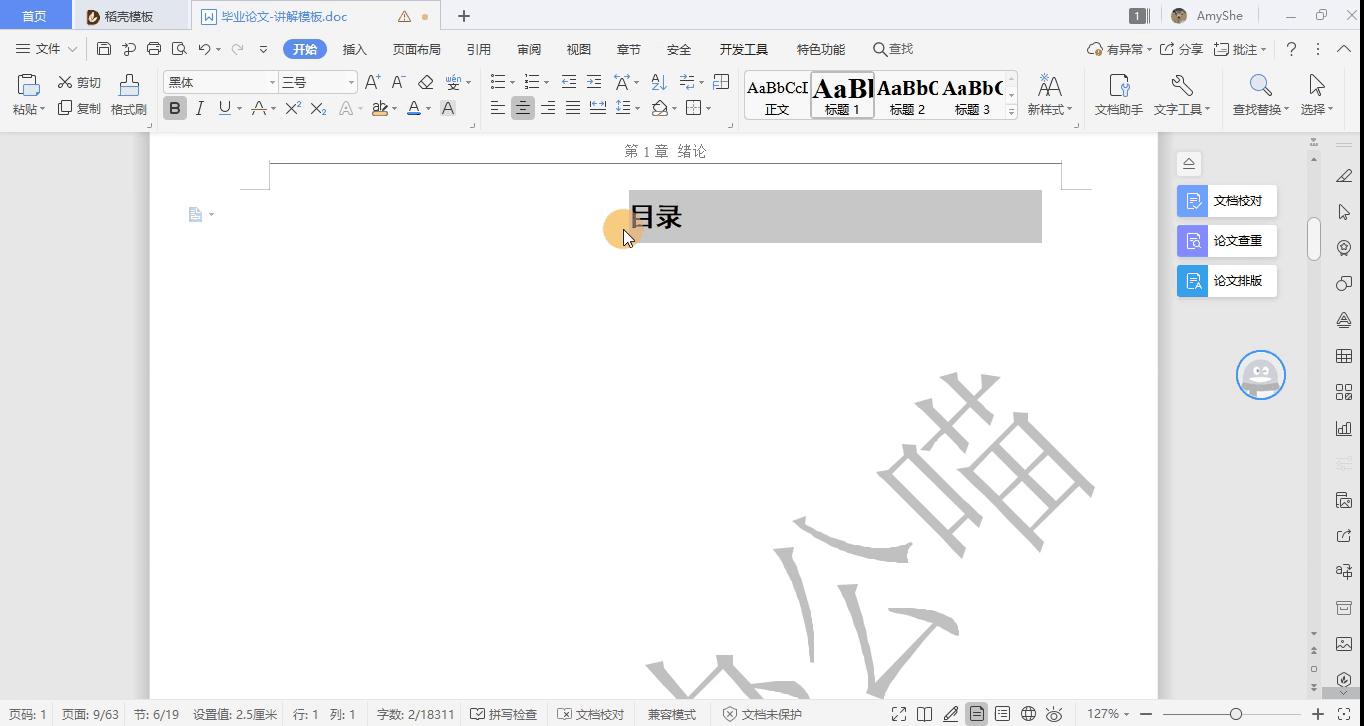1364x726 pixels.
Task: Open the font name dropdown
Action: pos(272,81)
